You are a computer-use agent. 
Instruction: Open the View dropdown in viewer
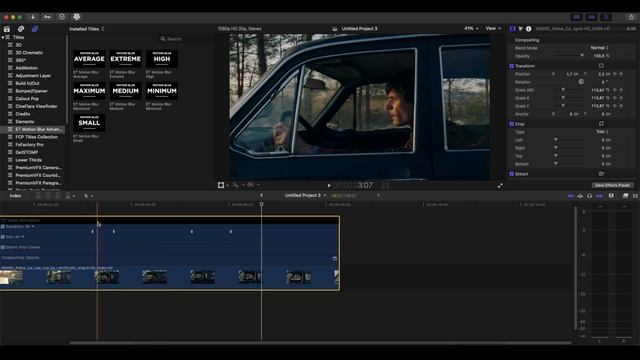493,29
